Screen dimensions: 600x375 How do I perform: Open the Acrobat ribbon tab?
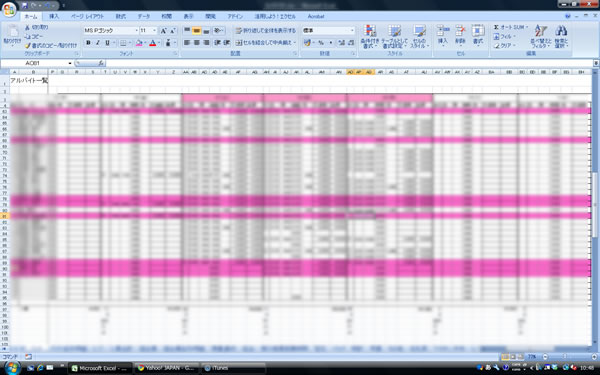(x=316, y=16)
